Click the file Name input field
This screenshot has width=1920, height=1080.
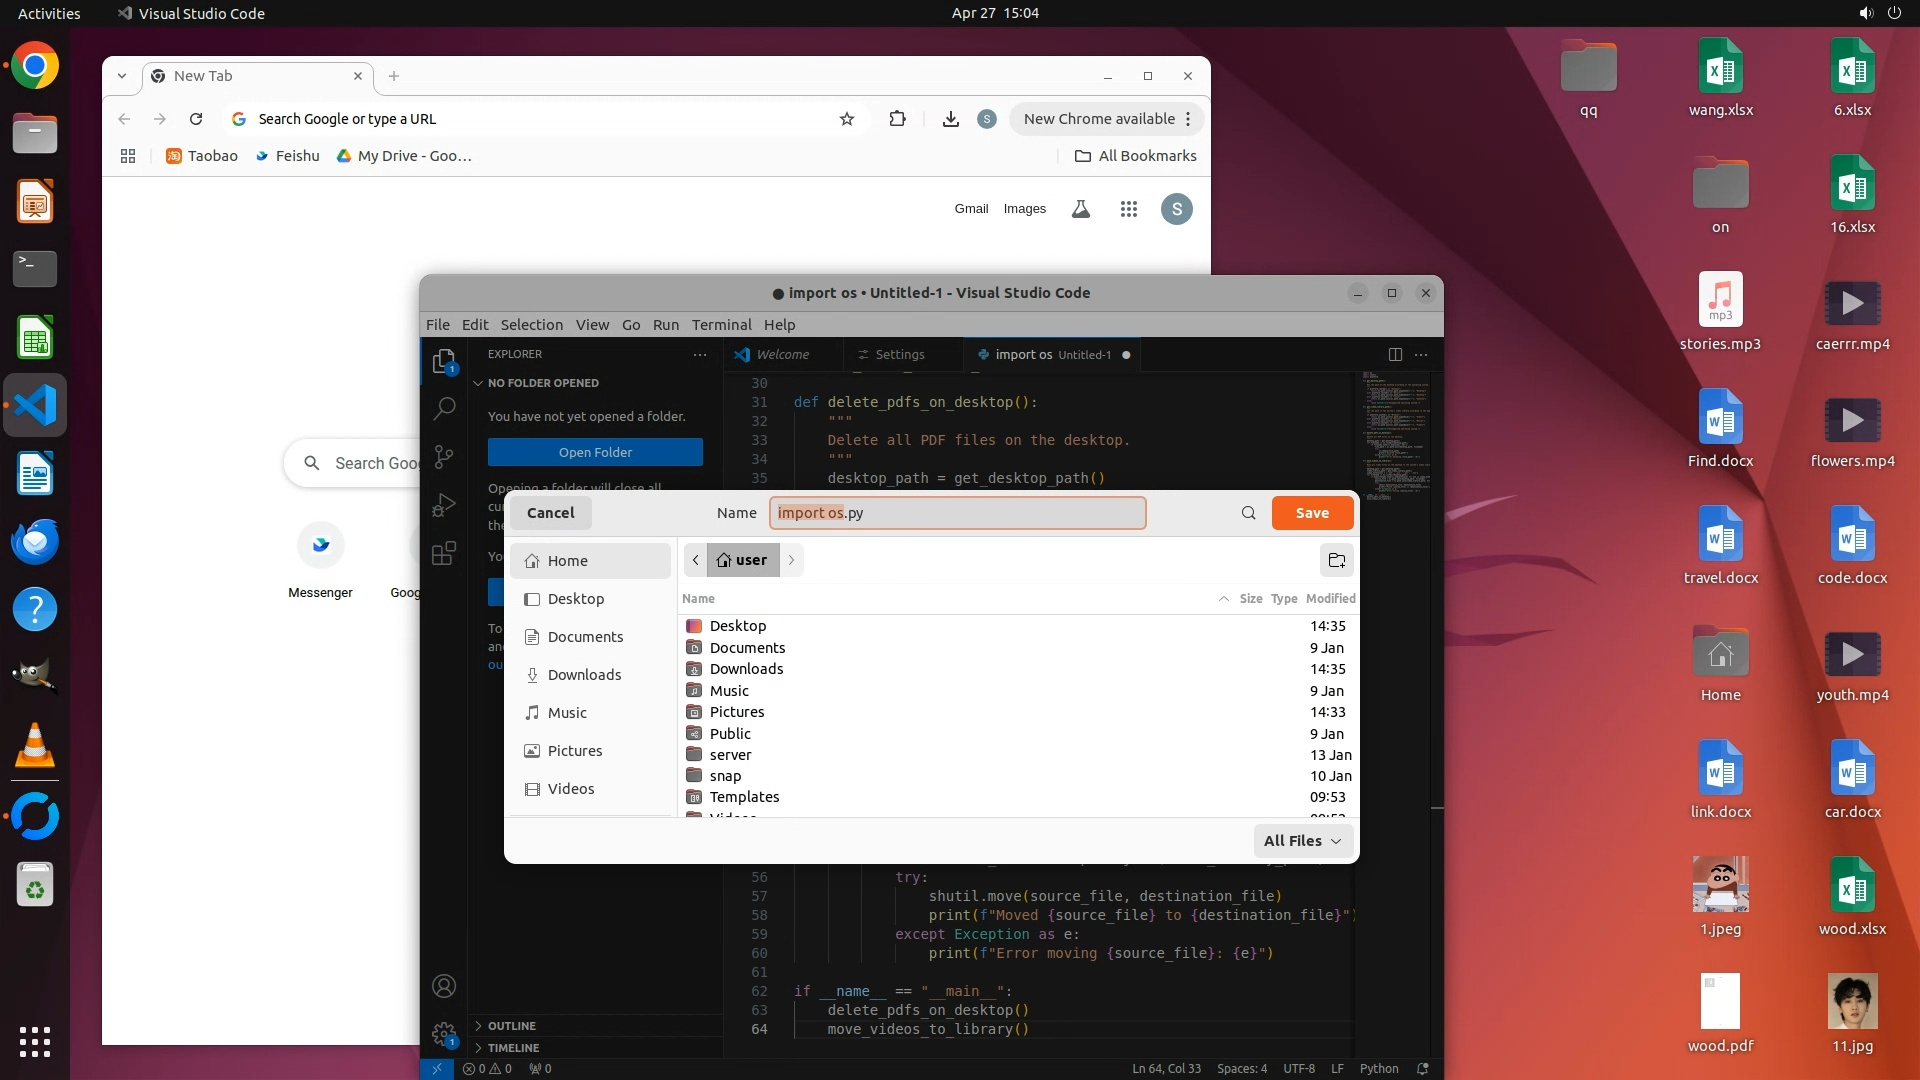(957, 513)
